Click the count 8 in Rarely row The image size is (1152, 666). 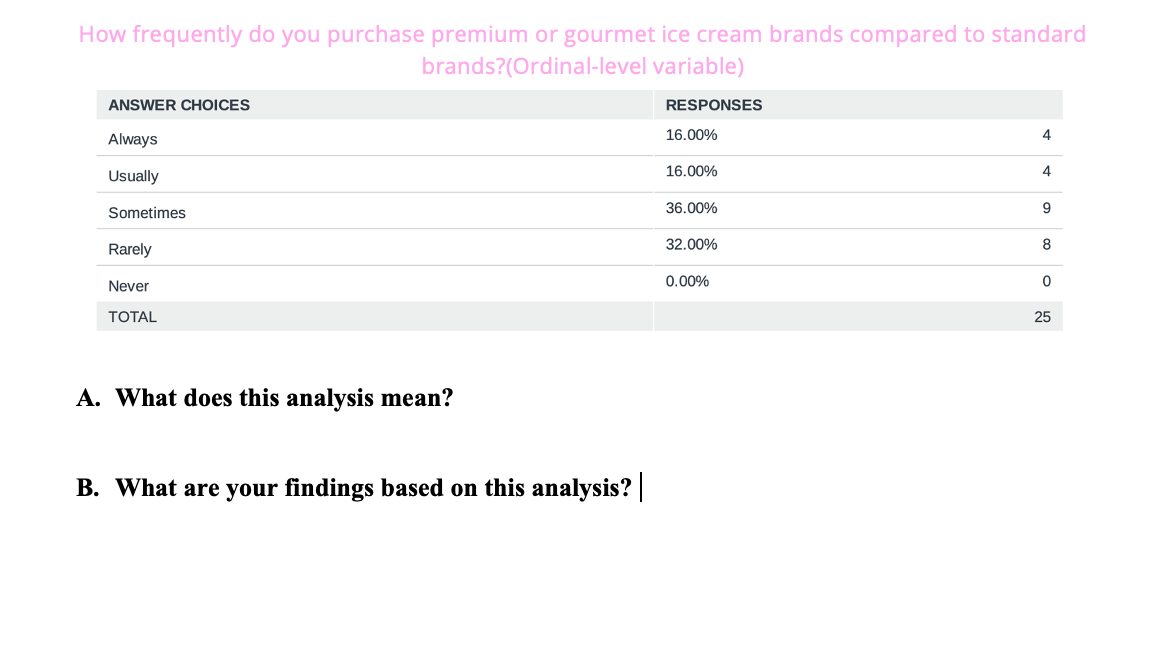(x=1046, y=244)
